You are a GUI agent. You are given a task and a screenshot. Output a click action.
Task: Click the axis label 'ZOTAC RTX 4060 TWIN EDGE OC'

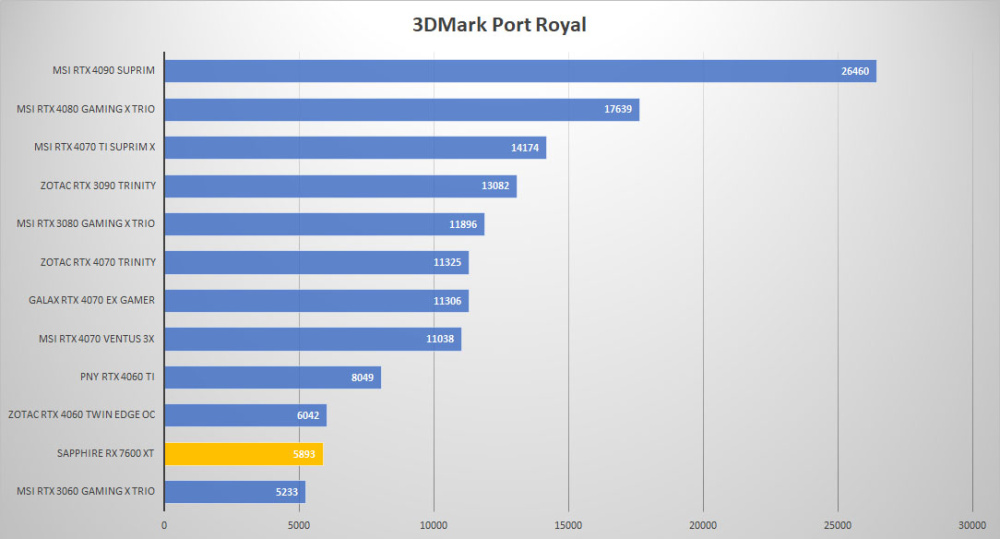82,415
